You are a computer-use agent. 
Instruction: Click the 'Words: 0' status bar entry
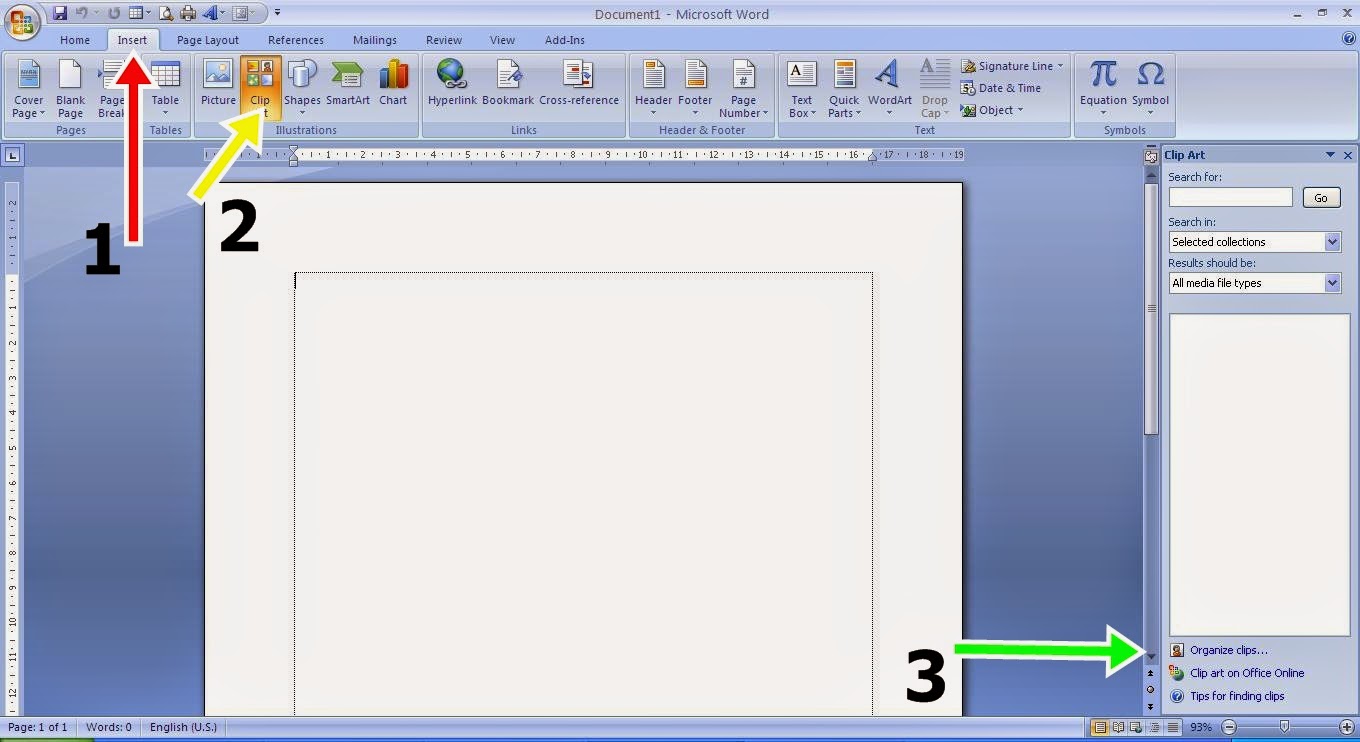click(109, 727)
